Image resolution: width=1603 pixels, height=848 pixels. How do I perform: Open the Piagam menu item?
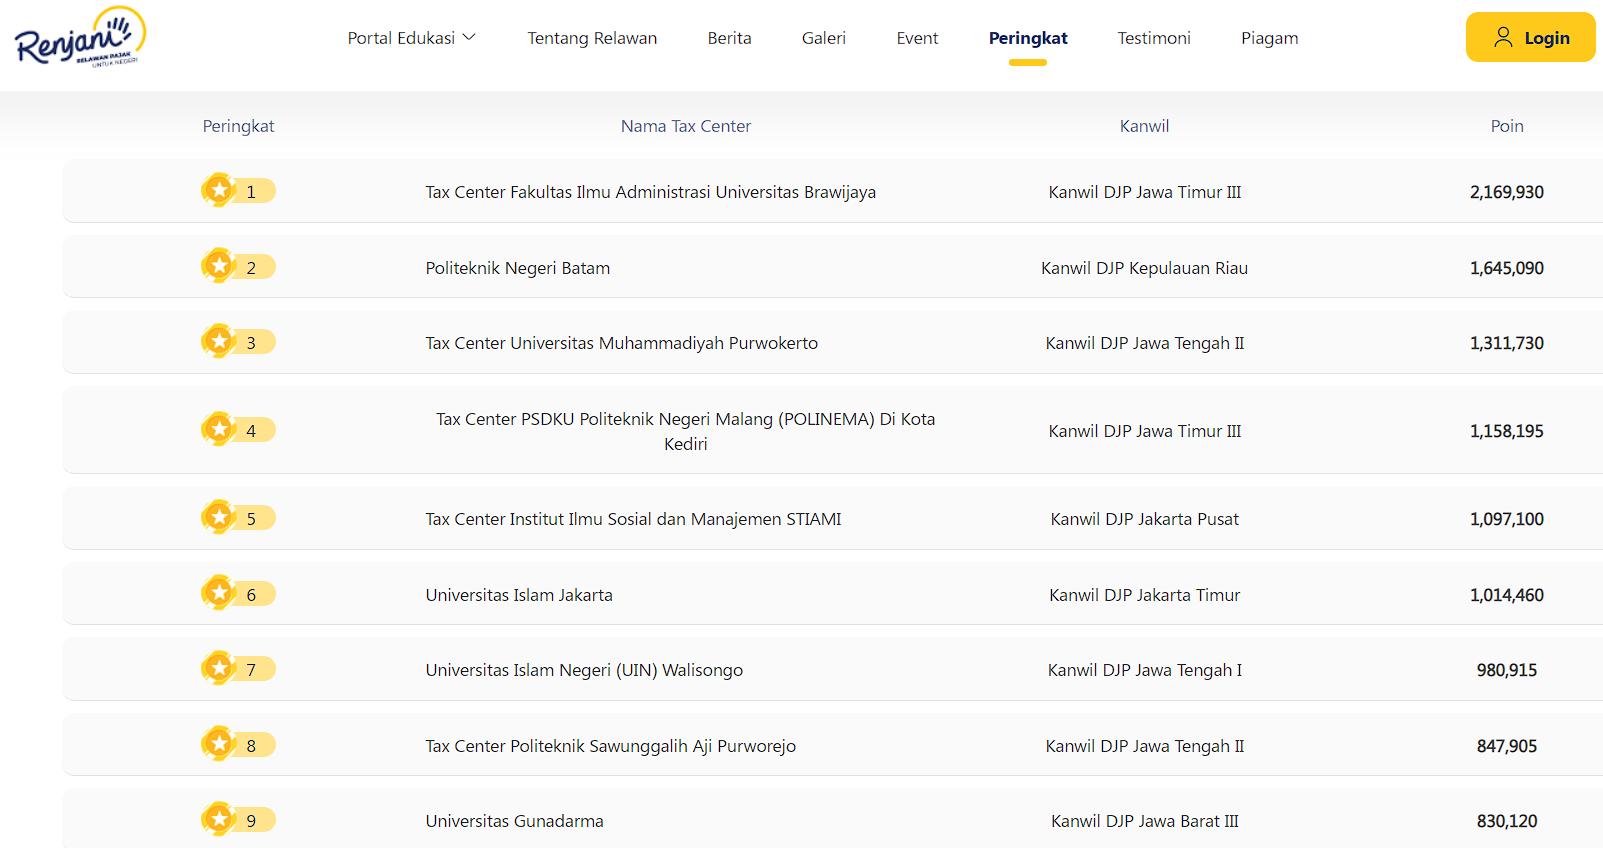coord(1270,38)
